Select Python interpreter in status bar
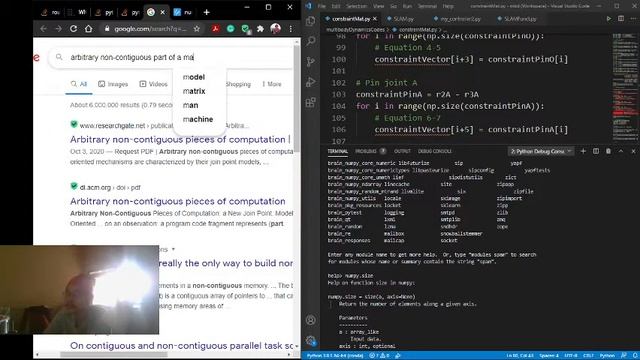The image size is (640, 360). coord(335,356)
